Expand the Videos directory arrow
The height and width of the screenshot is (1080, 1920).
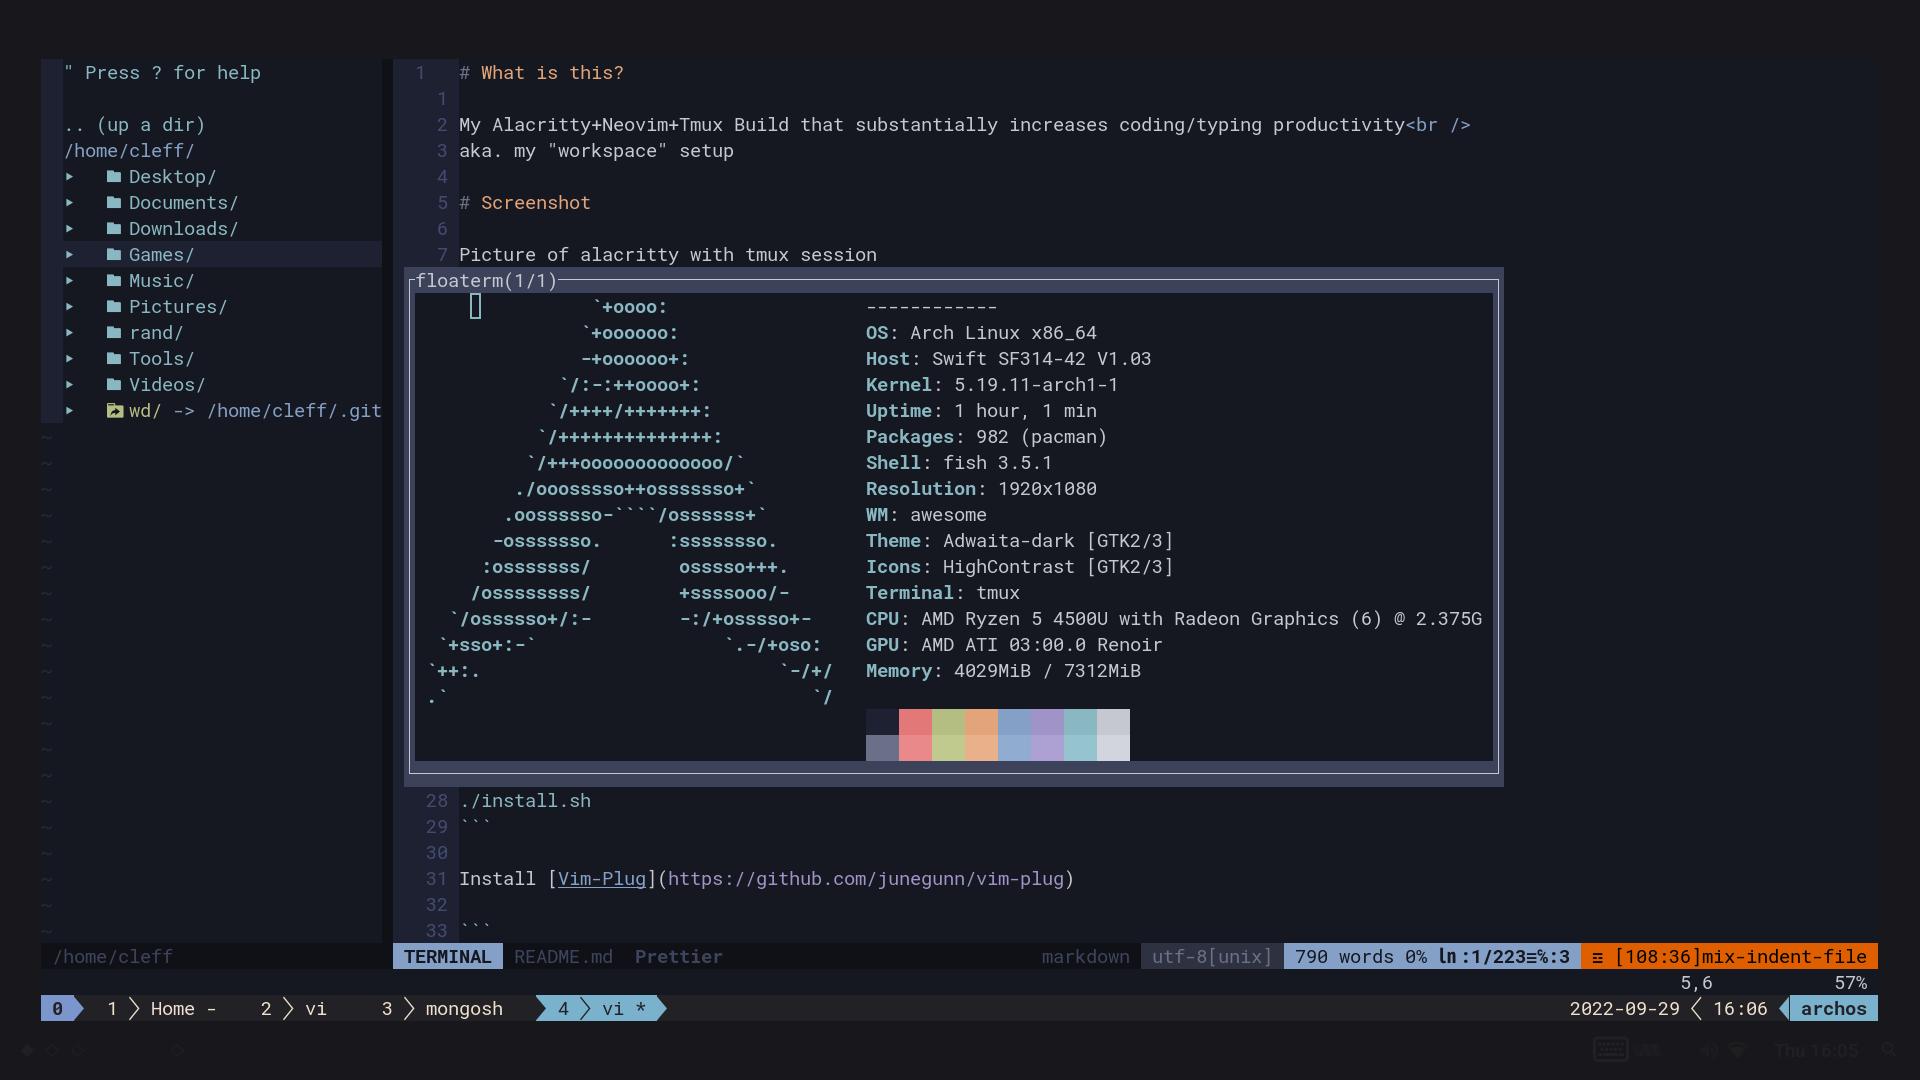(x=70, y=385)
